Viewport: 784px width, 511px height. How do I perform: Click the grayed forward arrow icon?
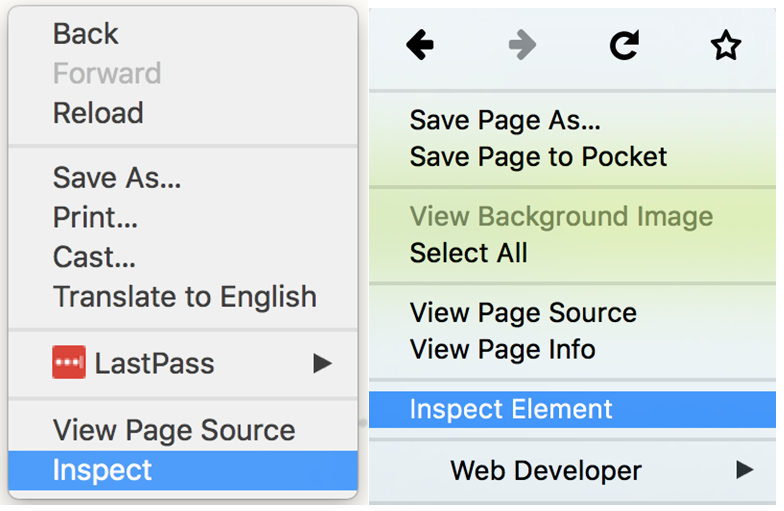tap(522, 45)
